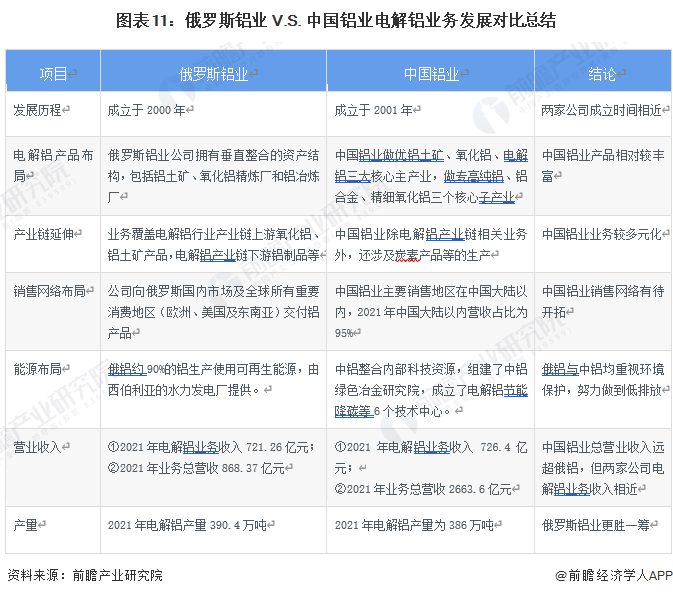Select the 结论 column header

coord(601,74)
